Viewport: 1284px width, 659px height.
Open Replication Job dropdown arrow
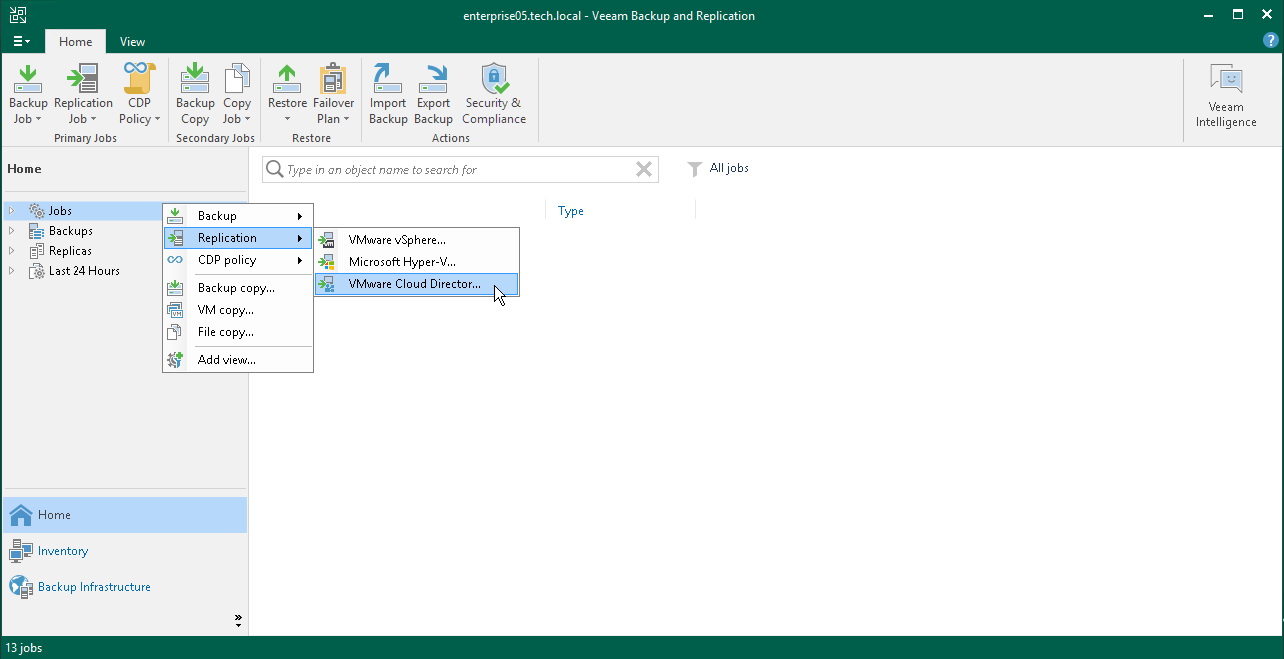(94, 119)
